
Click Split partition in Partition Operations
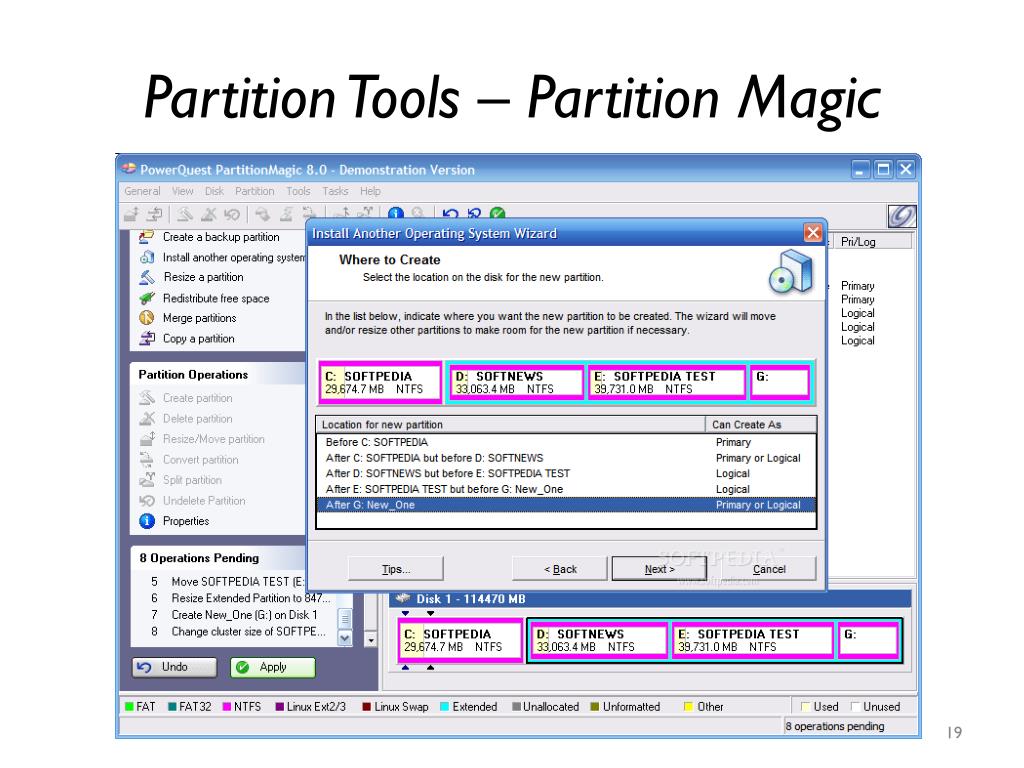[x=181, y=480]
